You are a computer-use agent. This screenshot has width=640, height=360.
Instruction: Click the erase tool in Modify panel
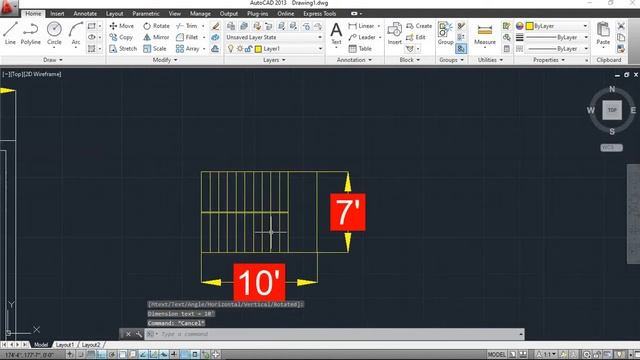pos(216,26)
